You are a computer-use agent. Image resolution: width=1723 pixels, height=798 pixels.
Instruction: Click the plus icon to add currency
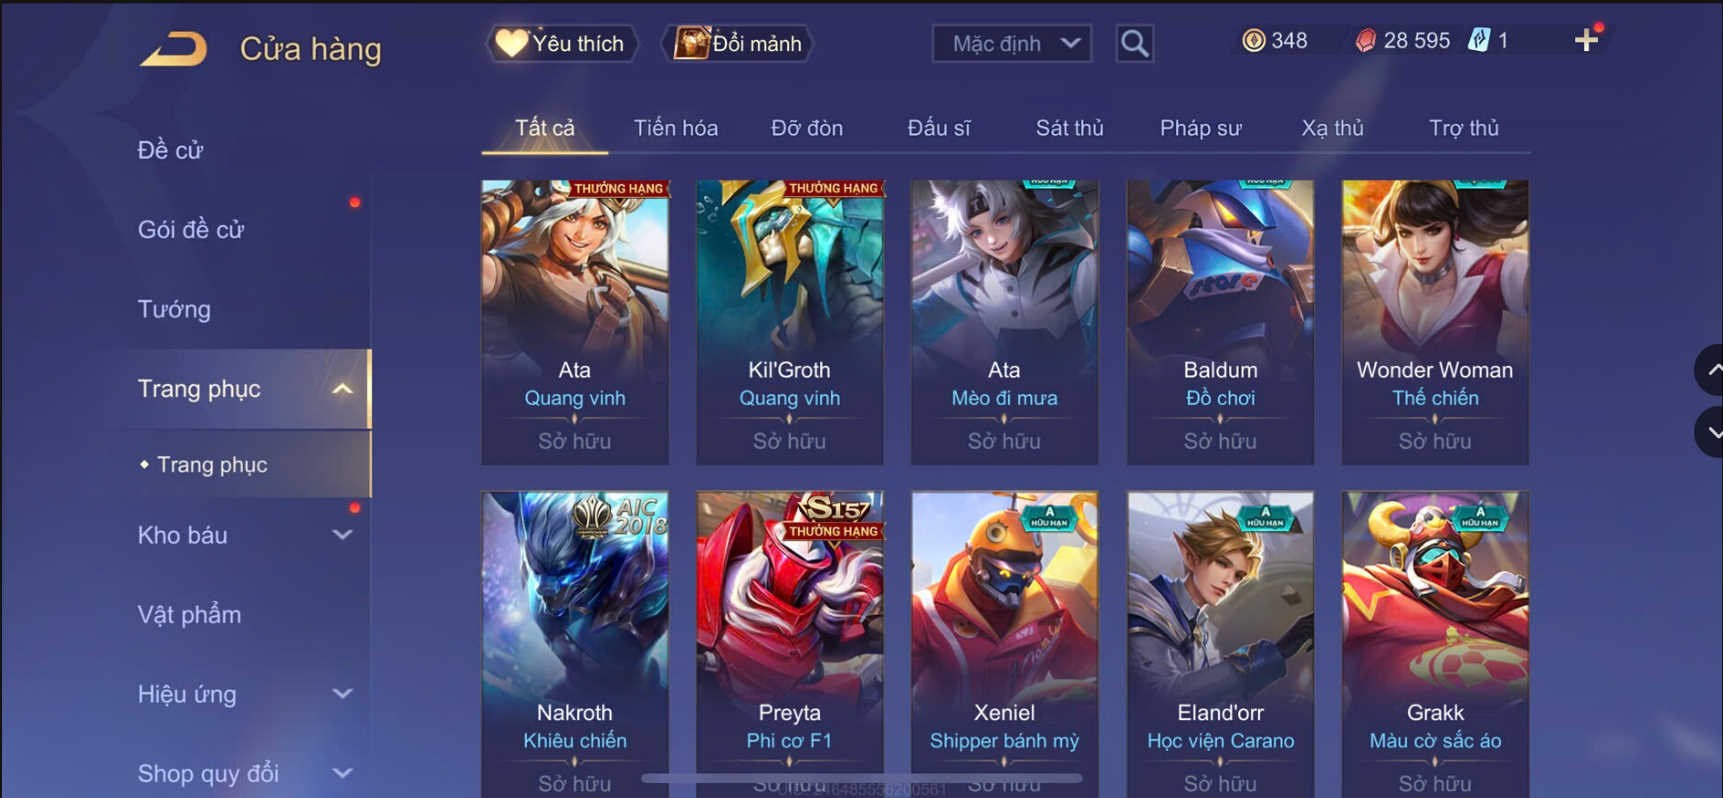point(1586,40)
